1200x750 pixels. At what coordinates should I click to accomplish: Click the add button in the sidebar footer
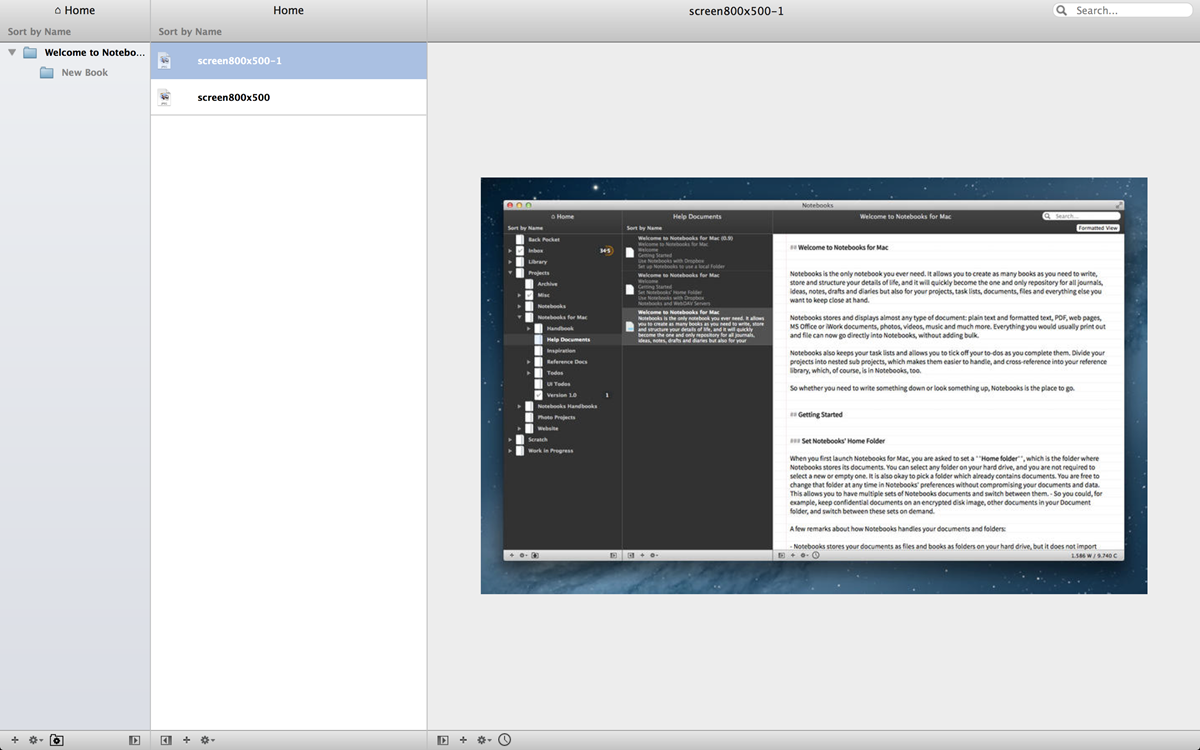14,740
